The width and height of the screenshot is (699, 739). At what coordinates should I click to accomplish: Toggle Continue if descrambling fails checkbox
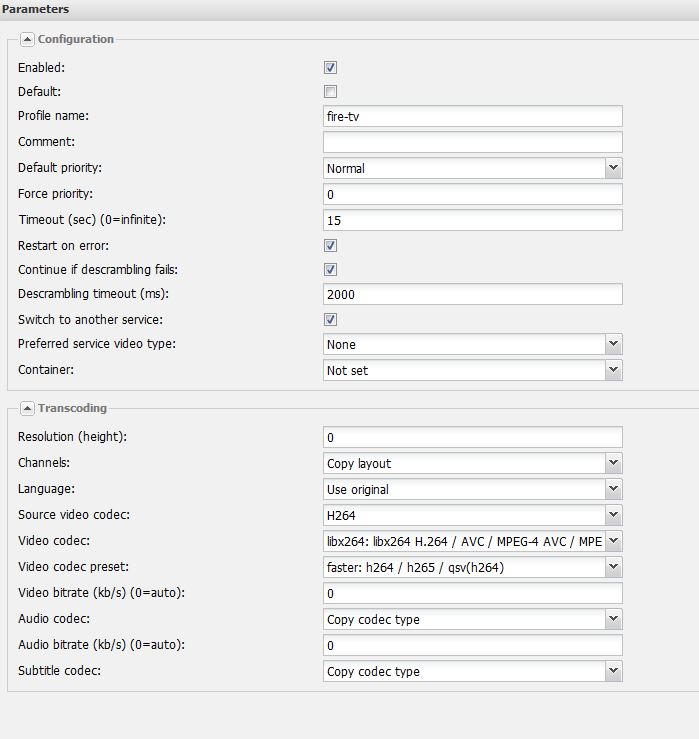pos(330,270)
